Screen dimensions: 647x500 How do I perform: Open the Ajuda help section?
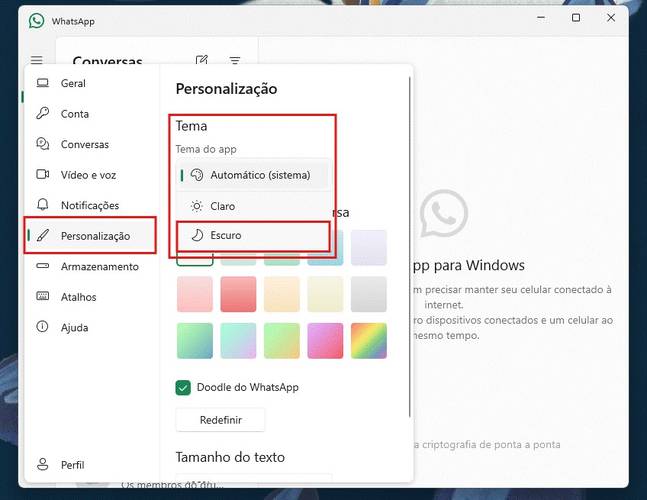(90, 328)
